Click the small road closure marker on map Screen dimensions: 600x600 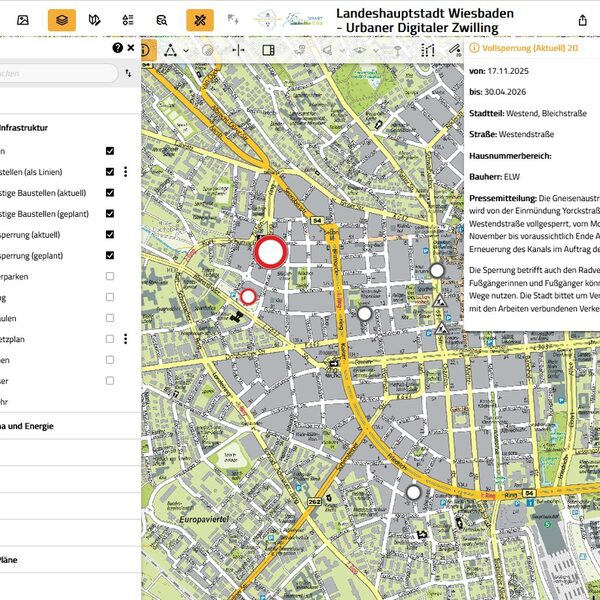[248, 295]
